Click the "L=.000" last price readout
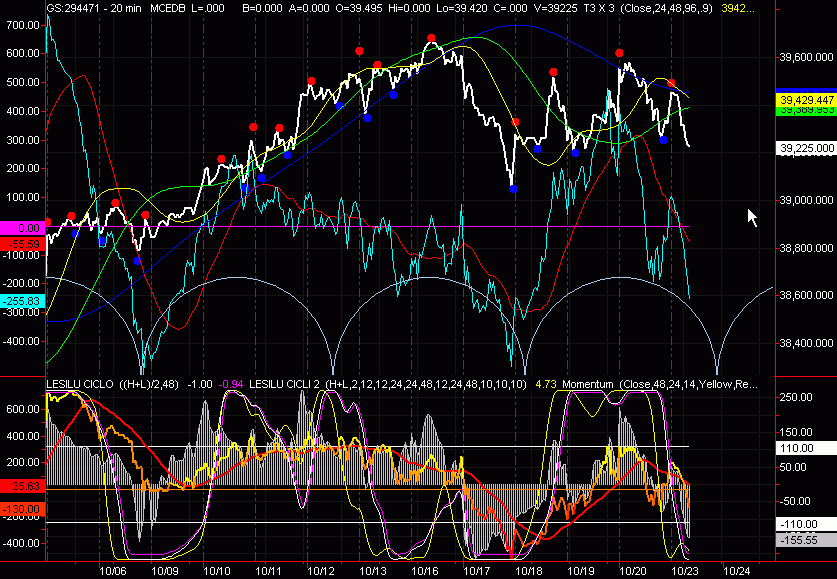The image size is (837, 579). (208, 9)
